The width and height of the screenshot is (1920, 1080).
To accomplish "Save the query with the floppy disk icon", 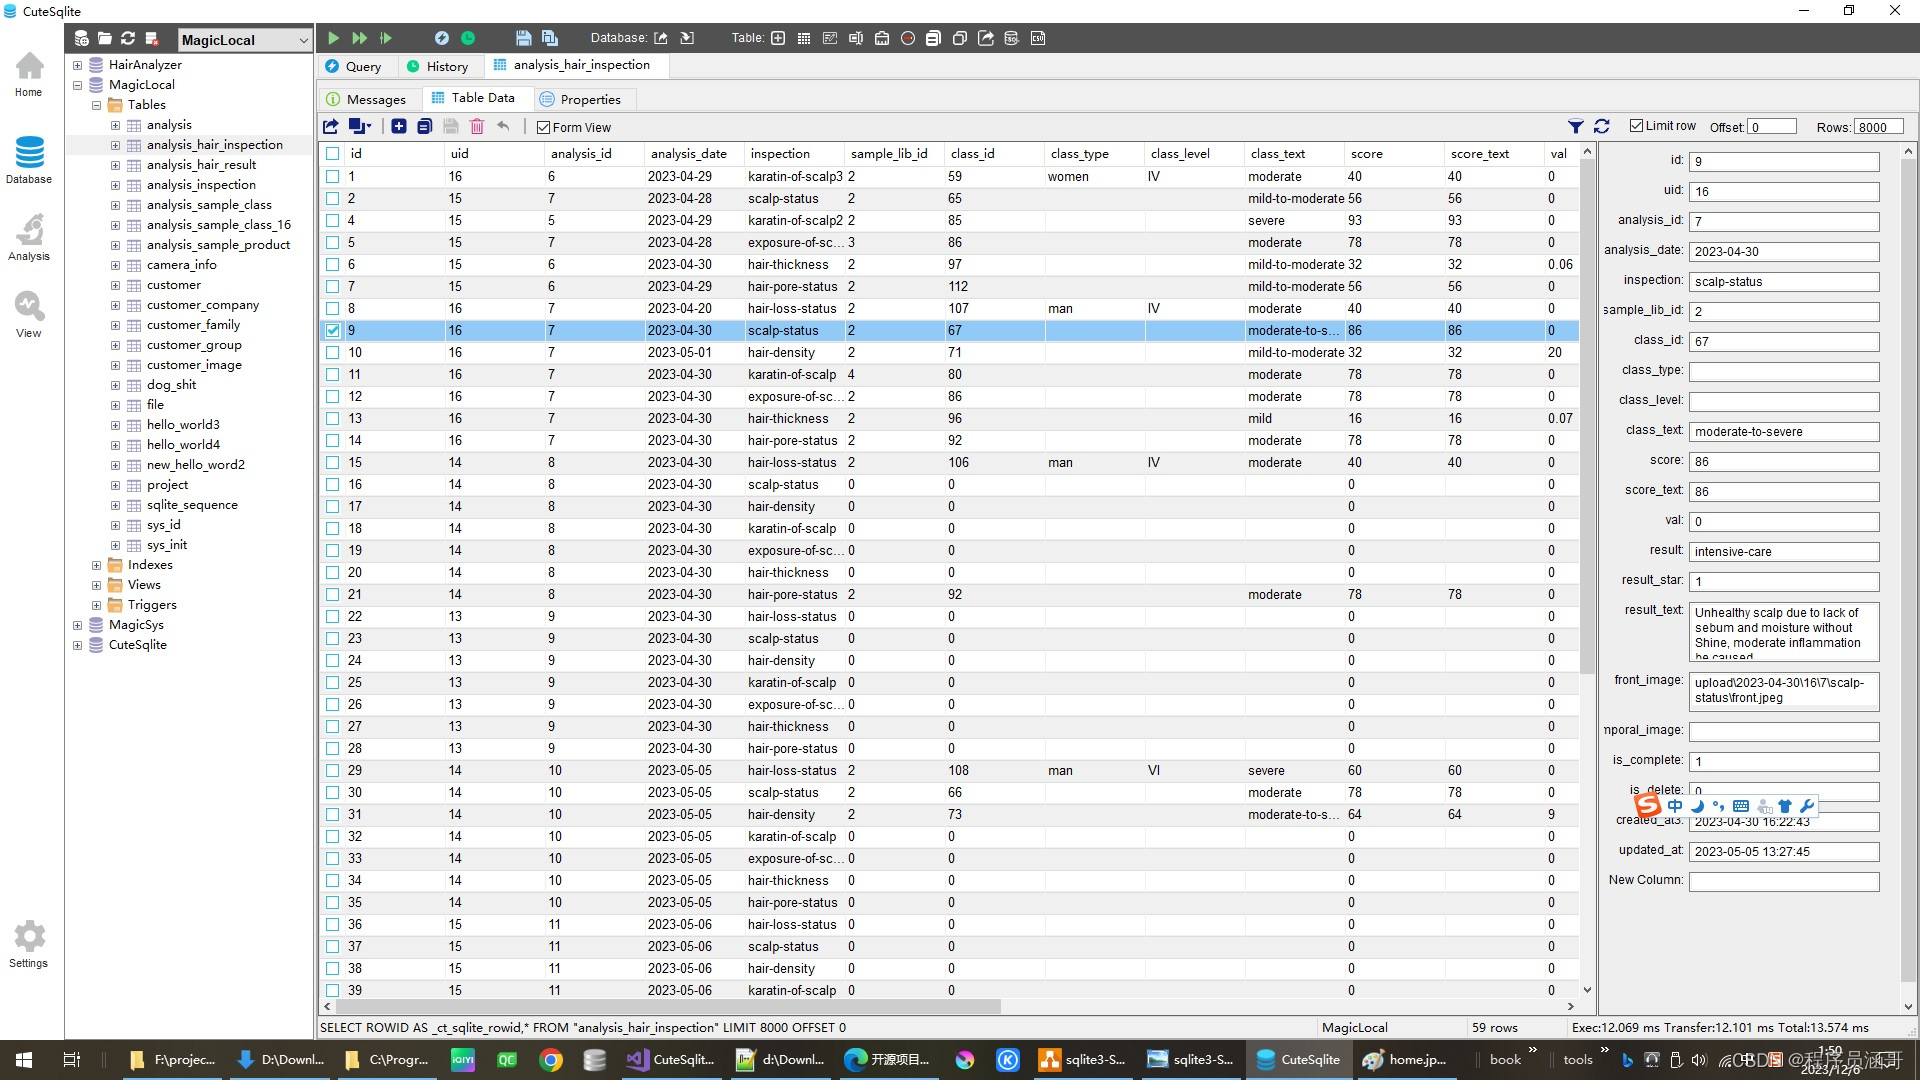I will pyautogui.click(x=523, y=38).
